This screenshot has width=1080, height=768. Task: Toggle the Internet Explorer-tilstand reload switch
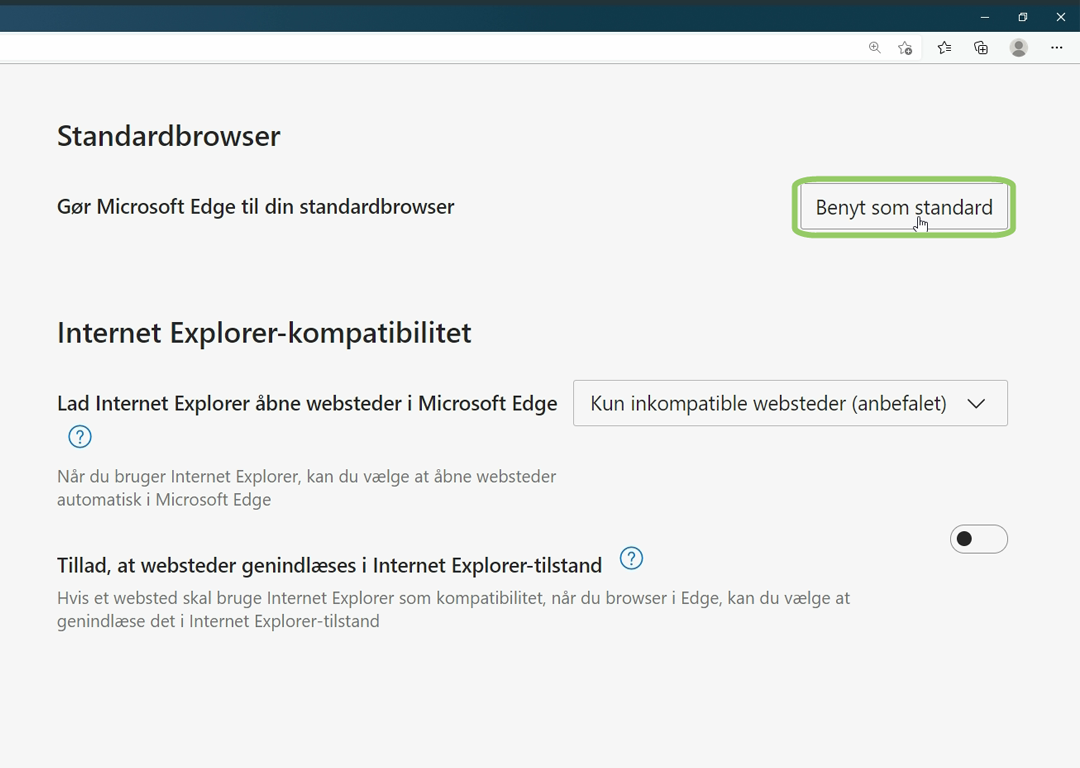(x=979, y=539)
